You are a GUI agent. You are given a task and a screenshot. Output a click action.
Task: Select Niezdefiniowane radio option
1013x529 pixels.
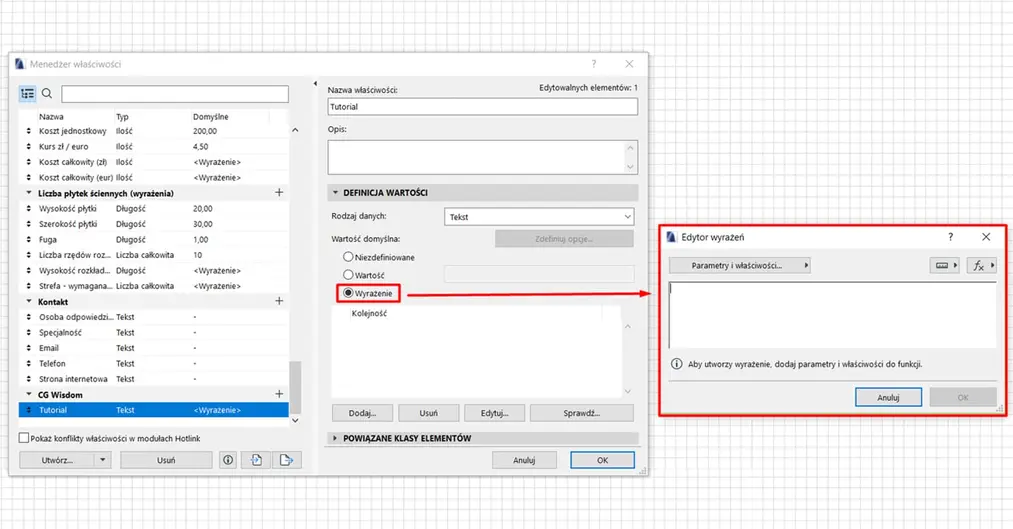click(348, 257)
